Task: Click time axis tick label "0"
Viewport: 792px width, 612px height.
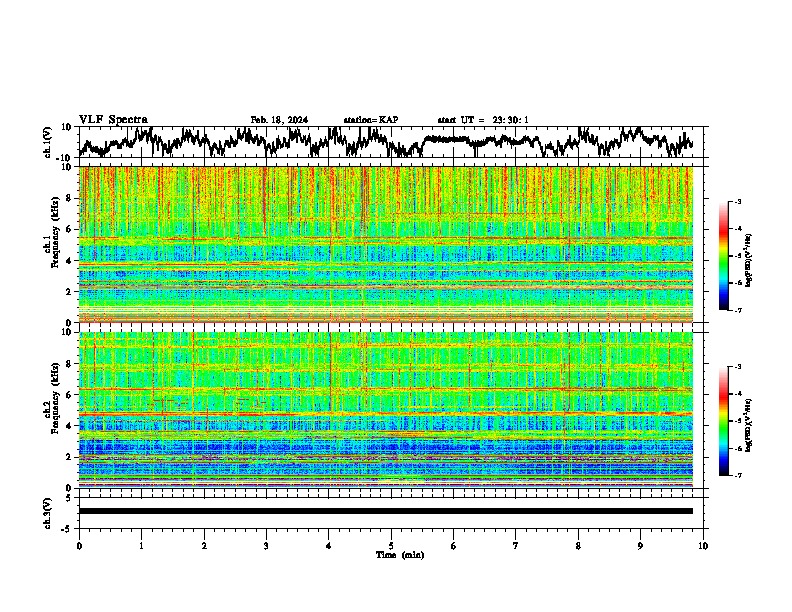Action: [79, 546]
